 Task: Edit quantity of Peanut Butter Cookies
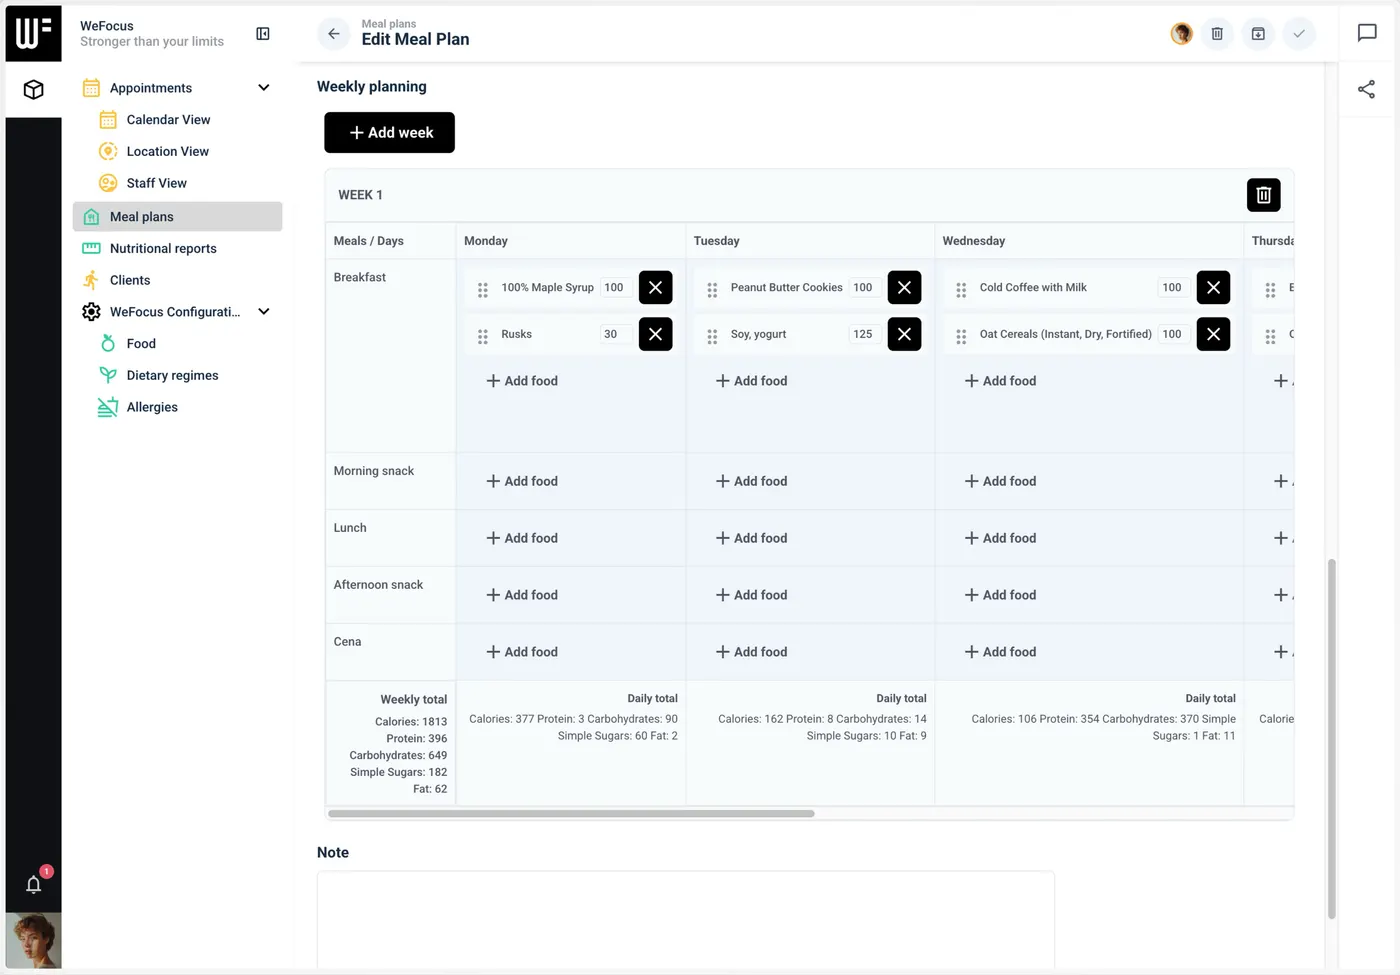(864, 287)
